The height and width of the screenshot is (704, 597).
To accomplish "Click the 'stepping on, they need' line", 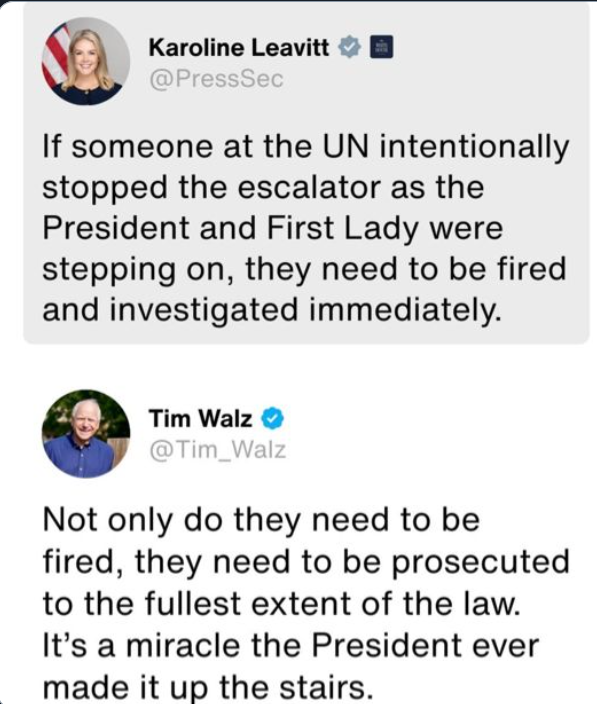I will pos(304,270).
